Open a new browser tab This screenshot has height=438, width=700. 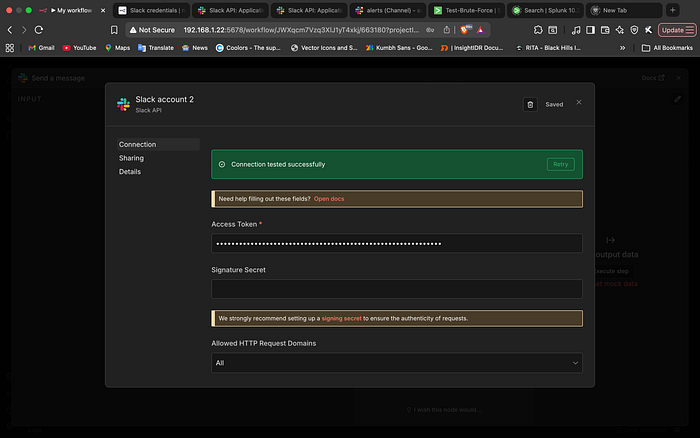[672, 10]
